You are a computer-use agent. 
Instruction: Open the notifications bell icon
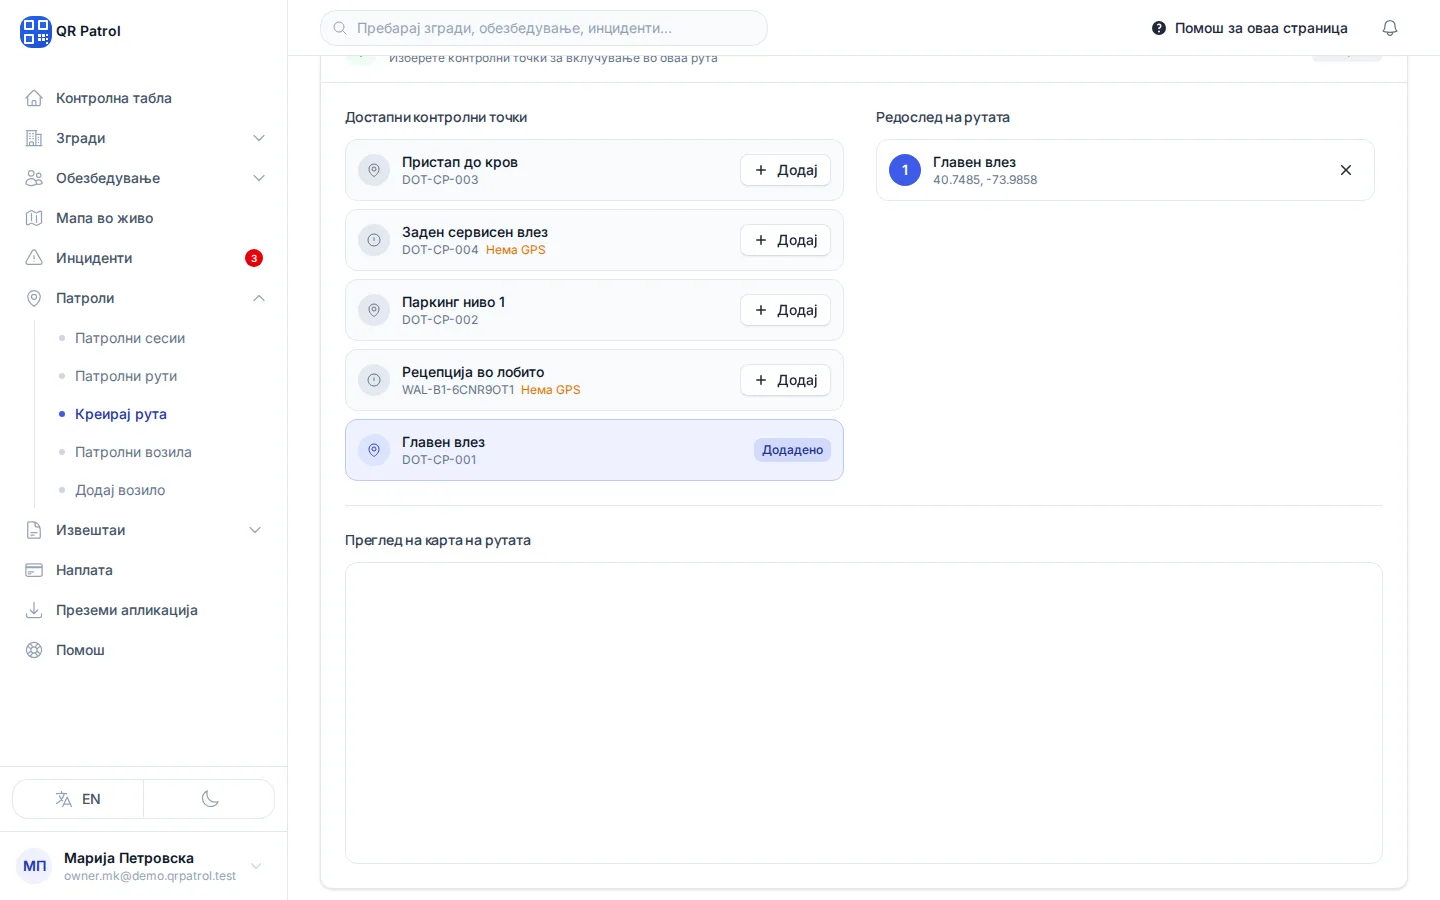pos(1389,28)
